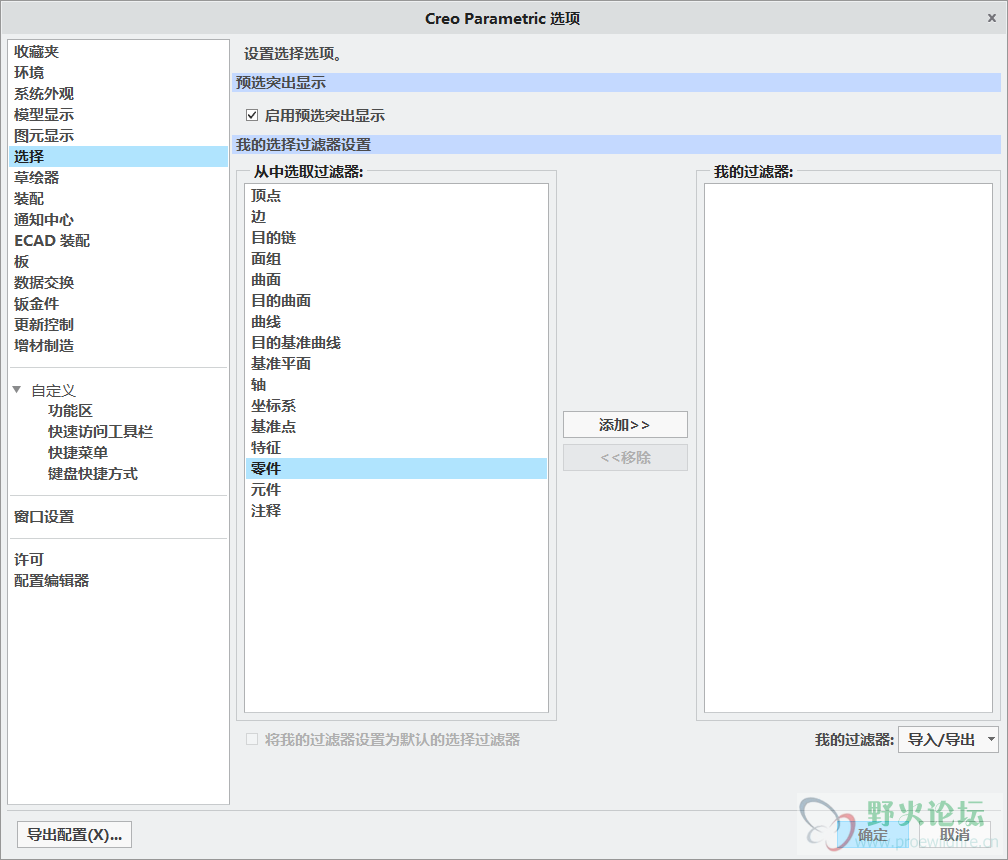This screenshot has width=1008, height=860.
Task: Select the 边 filter
Action: tap(396, 217)
